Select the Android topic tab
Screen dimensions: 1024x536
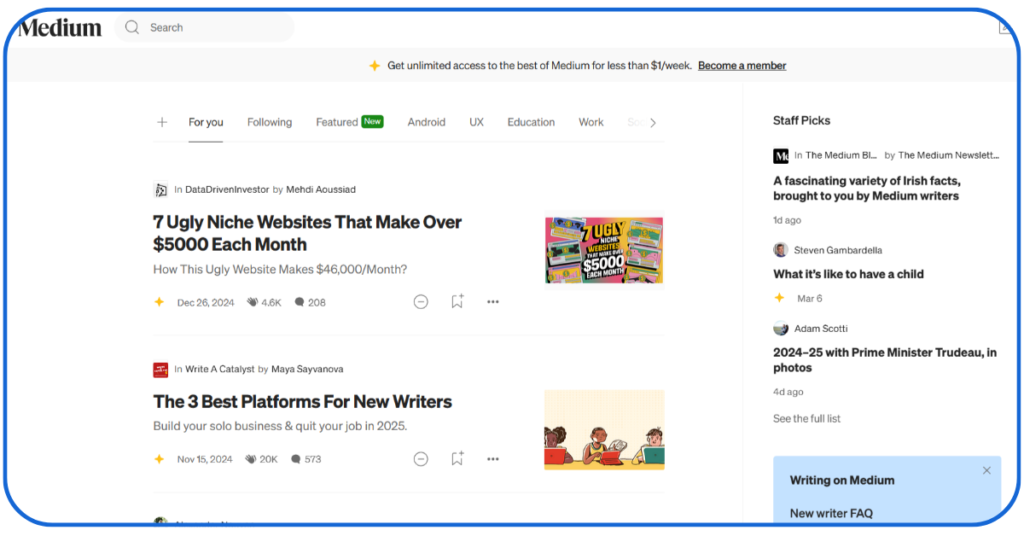click(426, 122)
